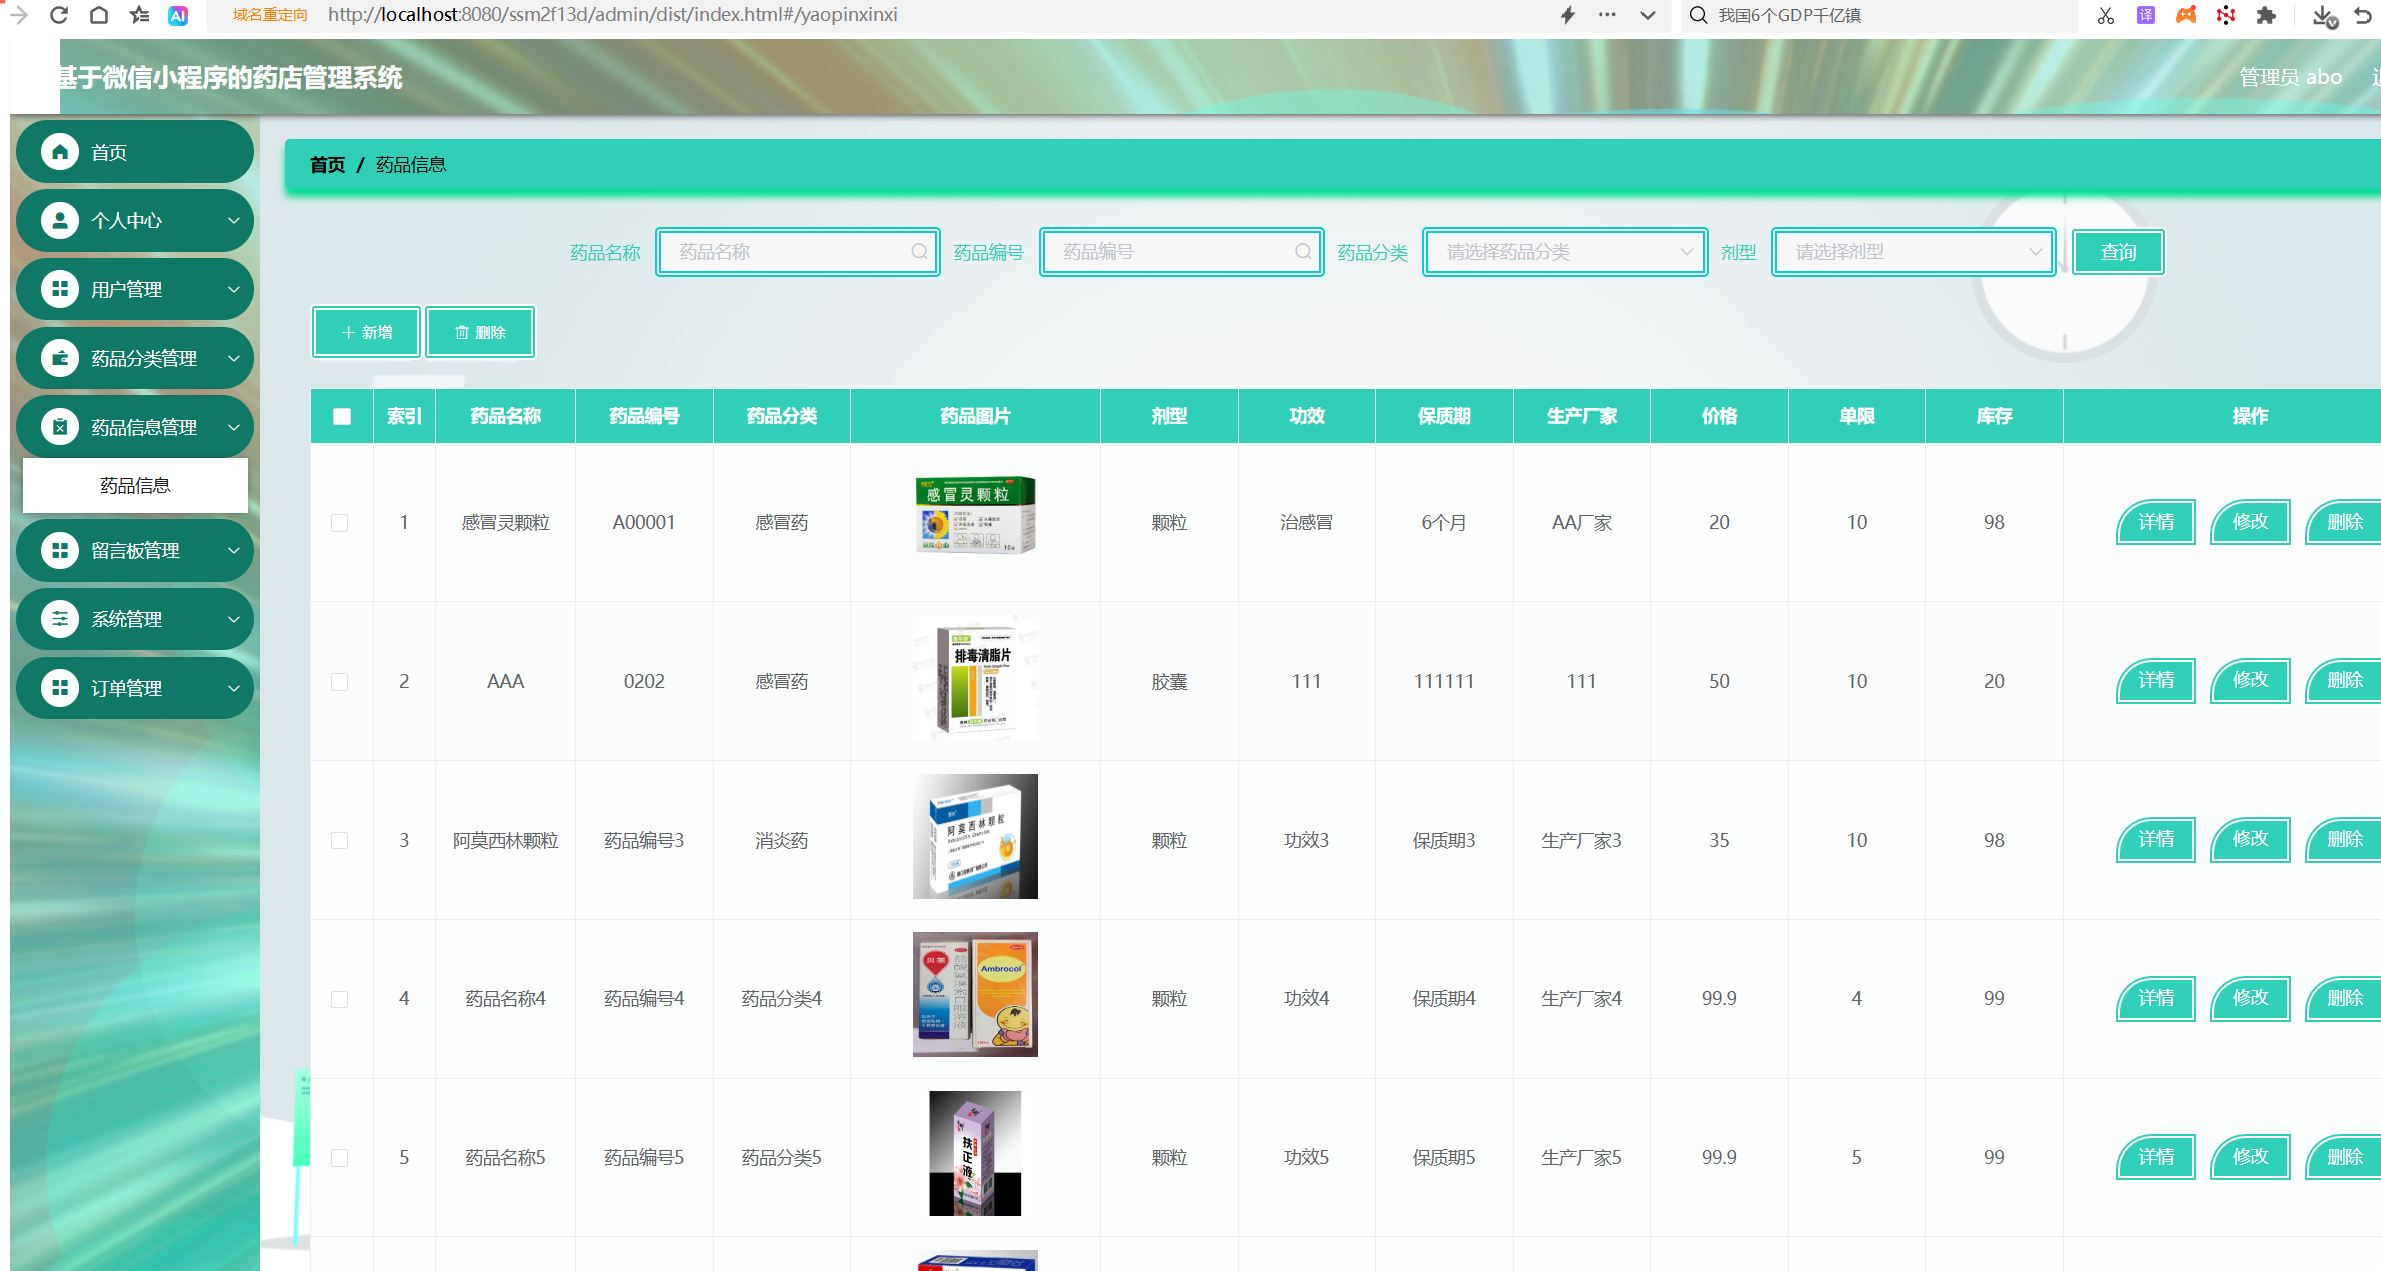Expand the 用户管理 menu chevron
Viewport: 2381px width, 1271px height.
coord(234,289)
